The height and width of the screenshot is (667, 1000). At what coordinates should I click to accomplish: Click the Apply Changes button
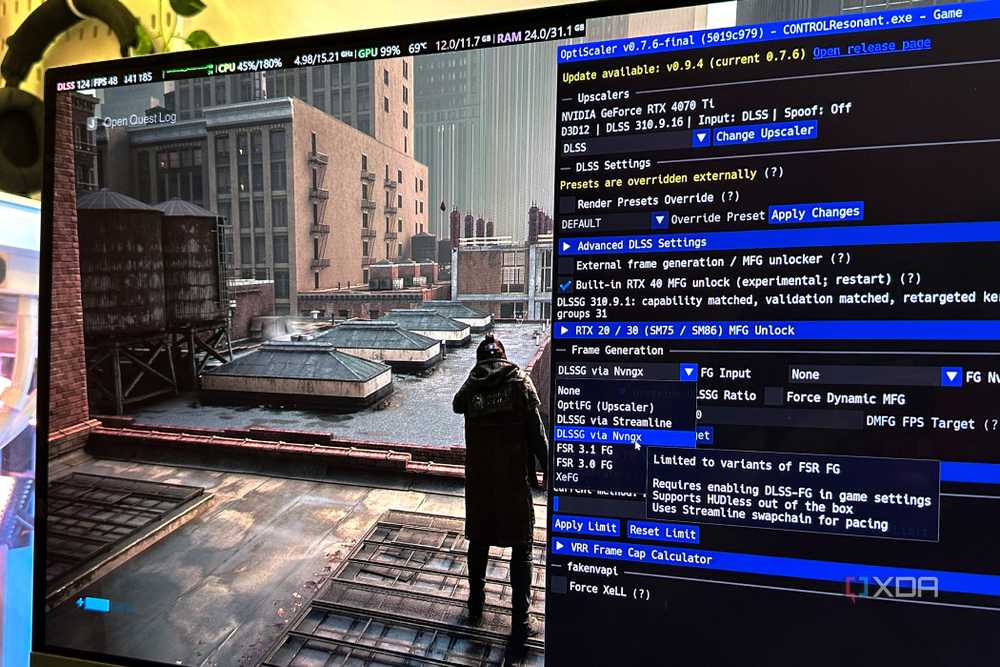tap(815, 213)
